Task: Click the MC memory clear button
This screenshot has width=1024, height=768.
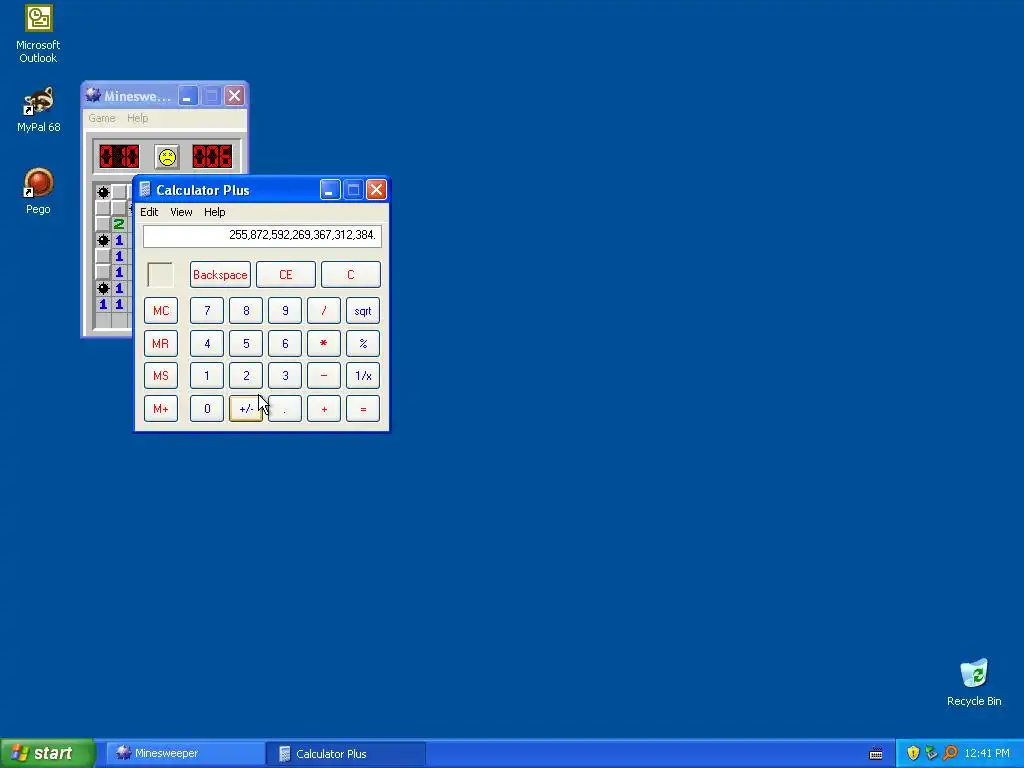Action: point(161,311)
